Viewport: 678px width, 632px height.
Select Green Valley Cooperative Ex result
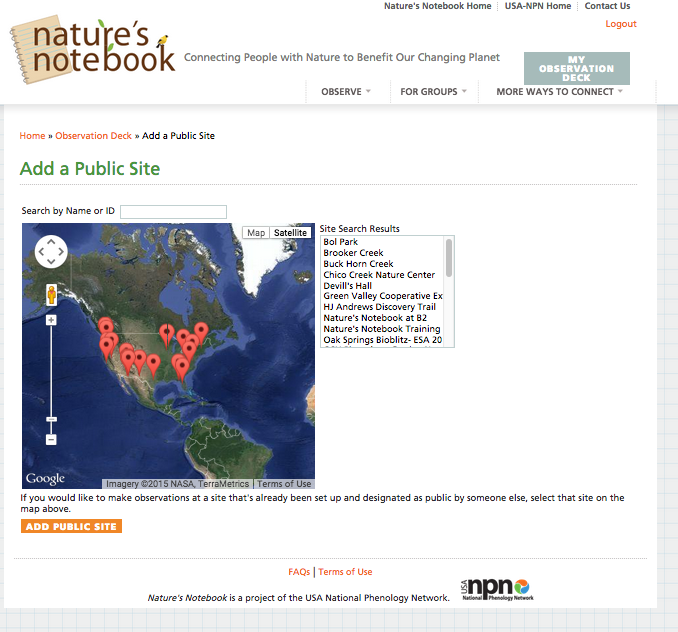[383, 296]
